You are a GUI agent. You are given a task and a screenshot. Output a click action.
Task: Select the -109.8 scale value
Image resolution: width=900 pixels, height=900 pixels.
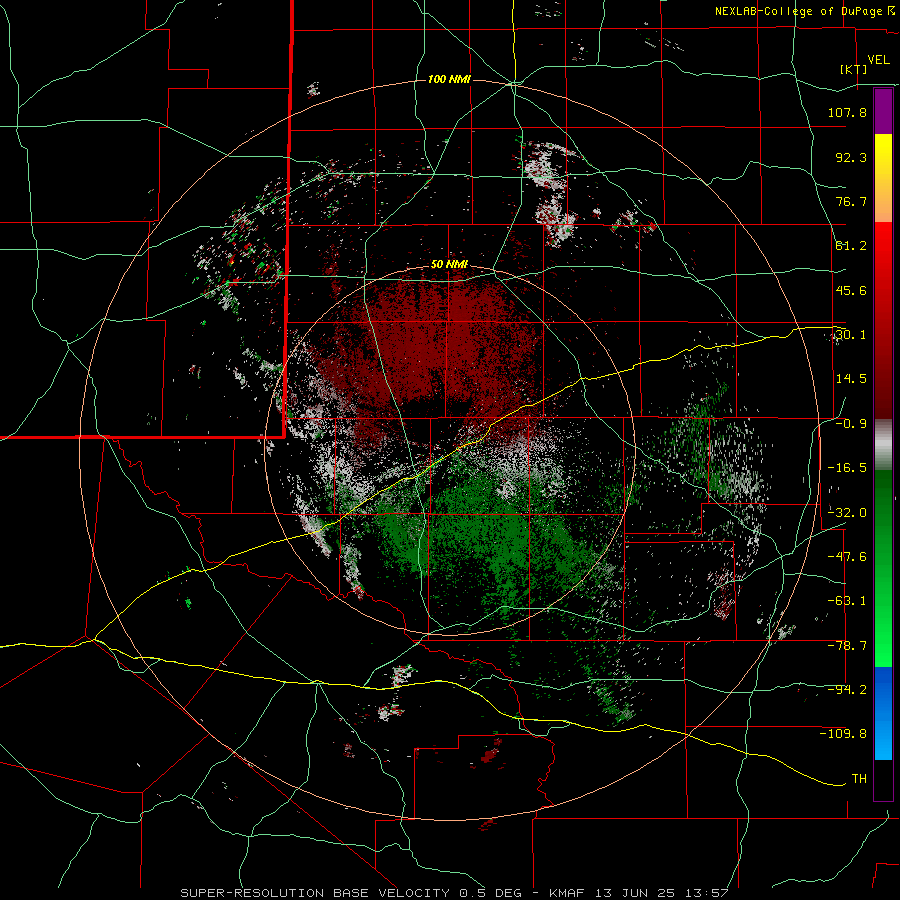tap(843, 734)
